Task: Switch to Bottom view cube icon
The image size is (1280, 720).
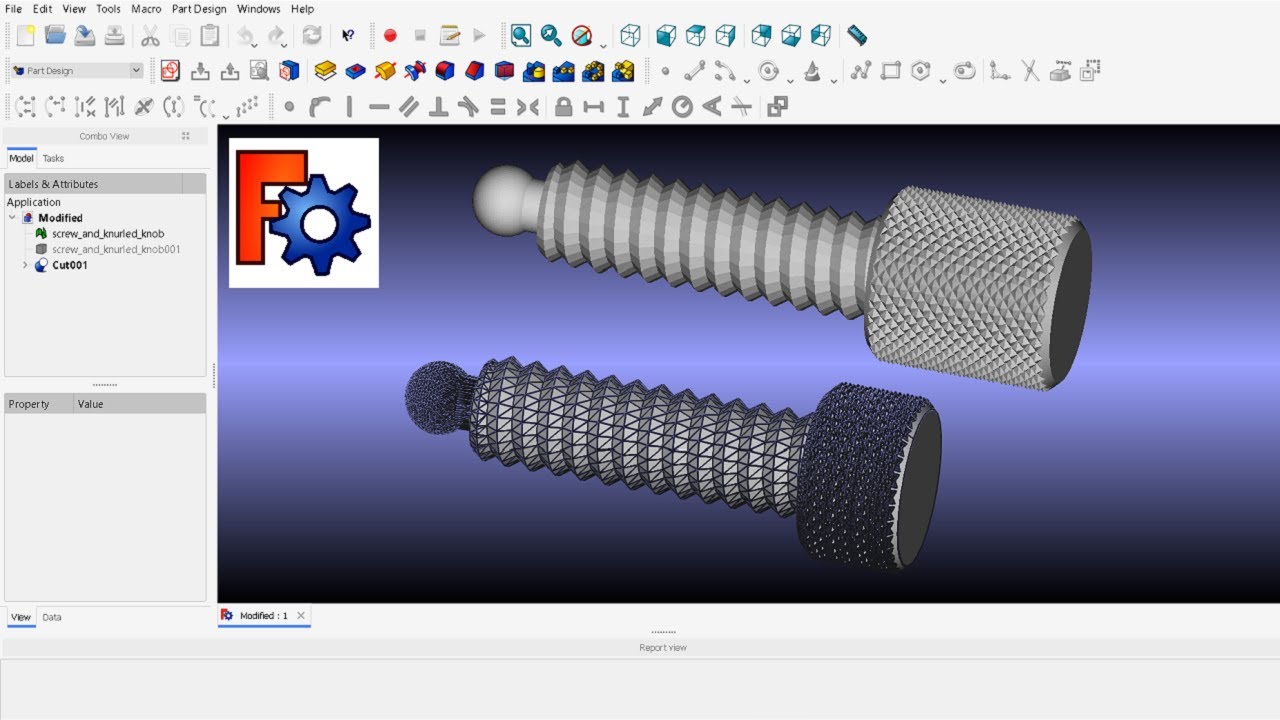Action: tap(791, 36)
